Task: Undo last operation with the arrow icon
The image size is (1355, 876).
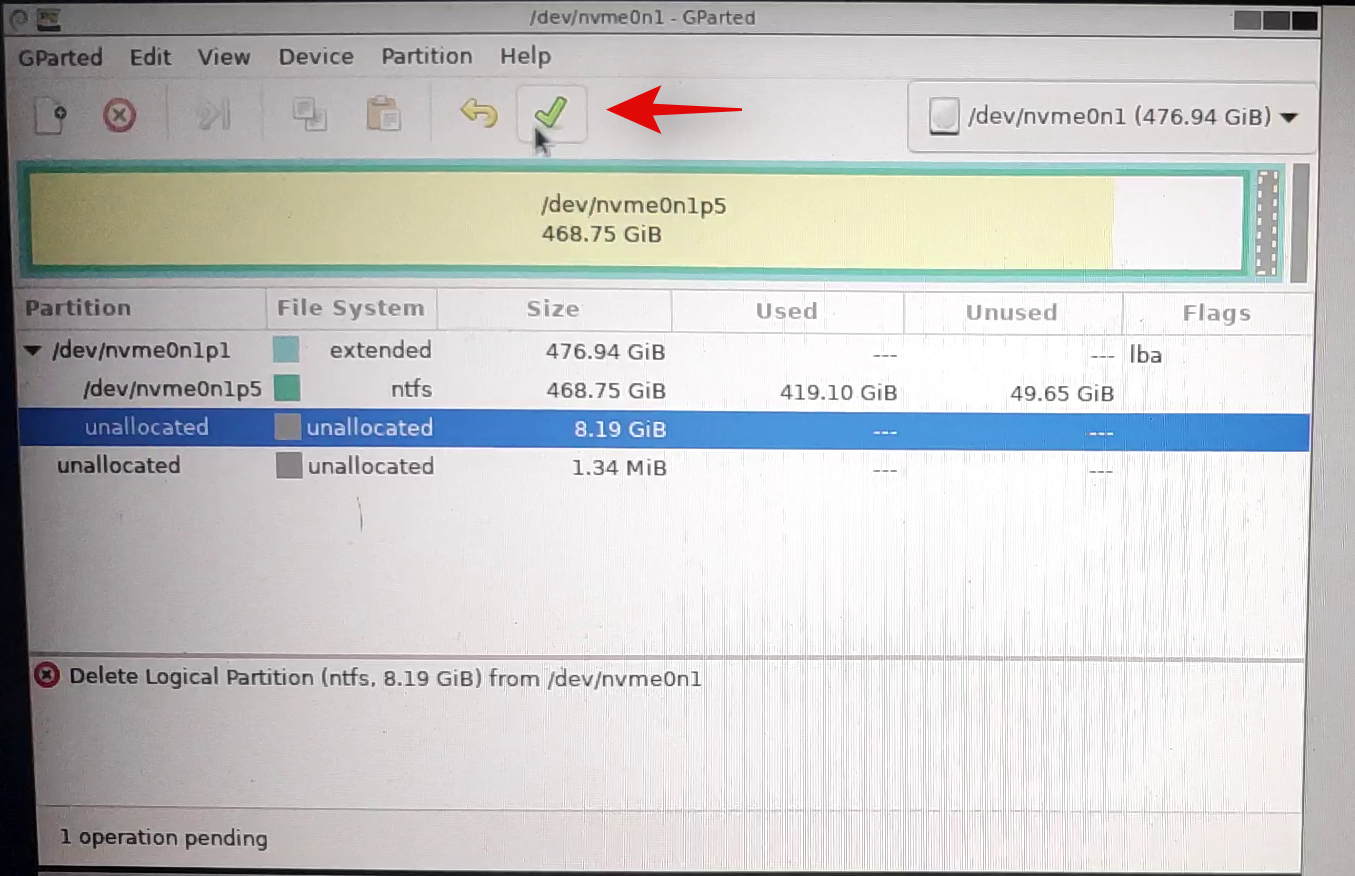Action: (479, 113)
